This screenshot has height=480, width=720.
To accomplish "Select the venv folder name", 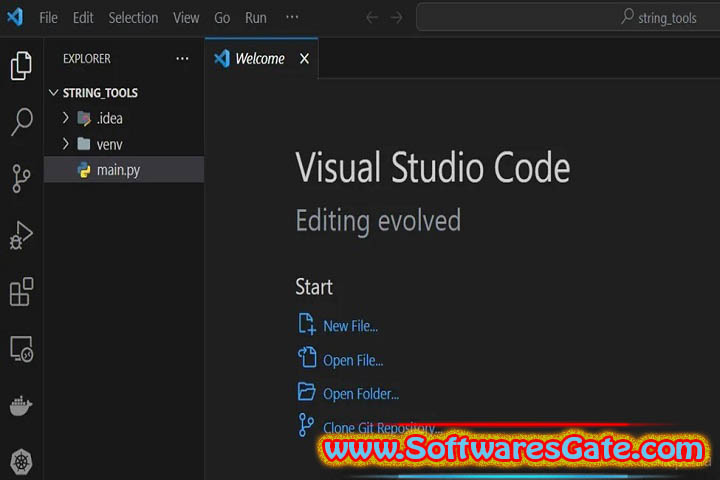I will (109, 145).
